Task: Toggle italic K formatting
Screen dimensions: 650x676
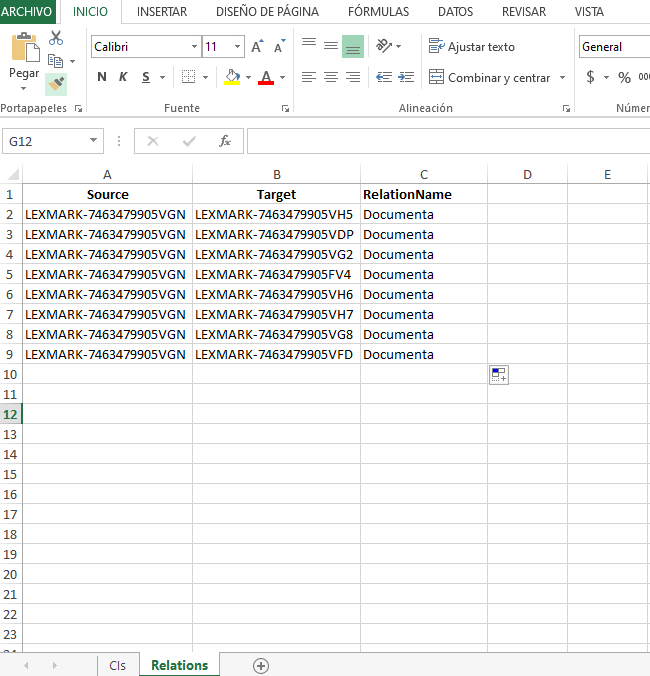Action: point(123,77)
